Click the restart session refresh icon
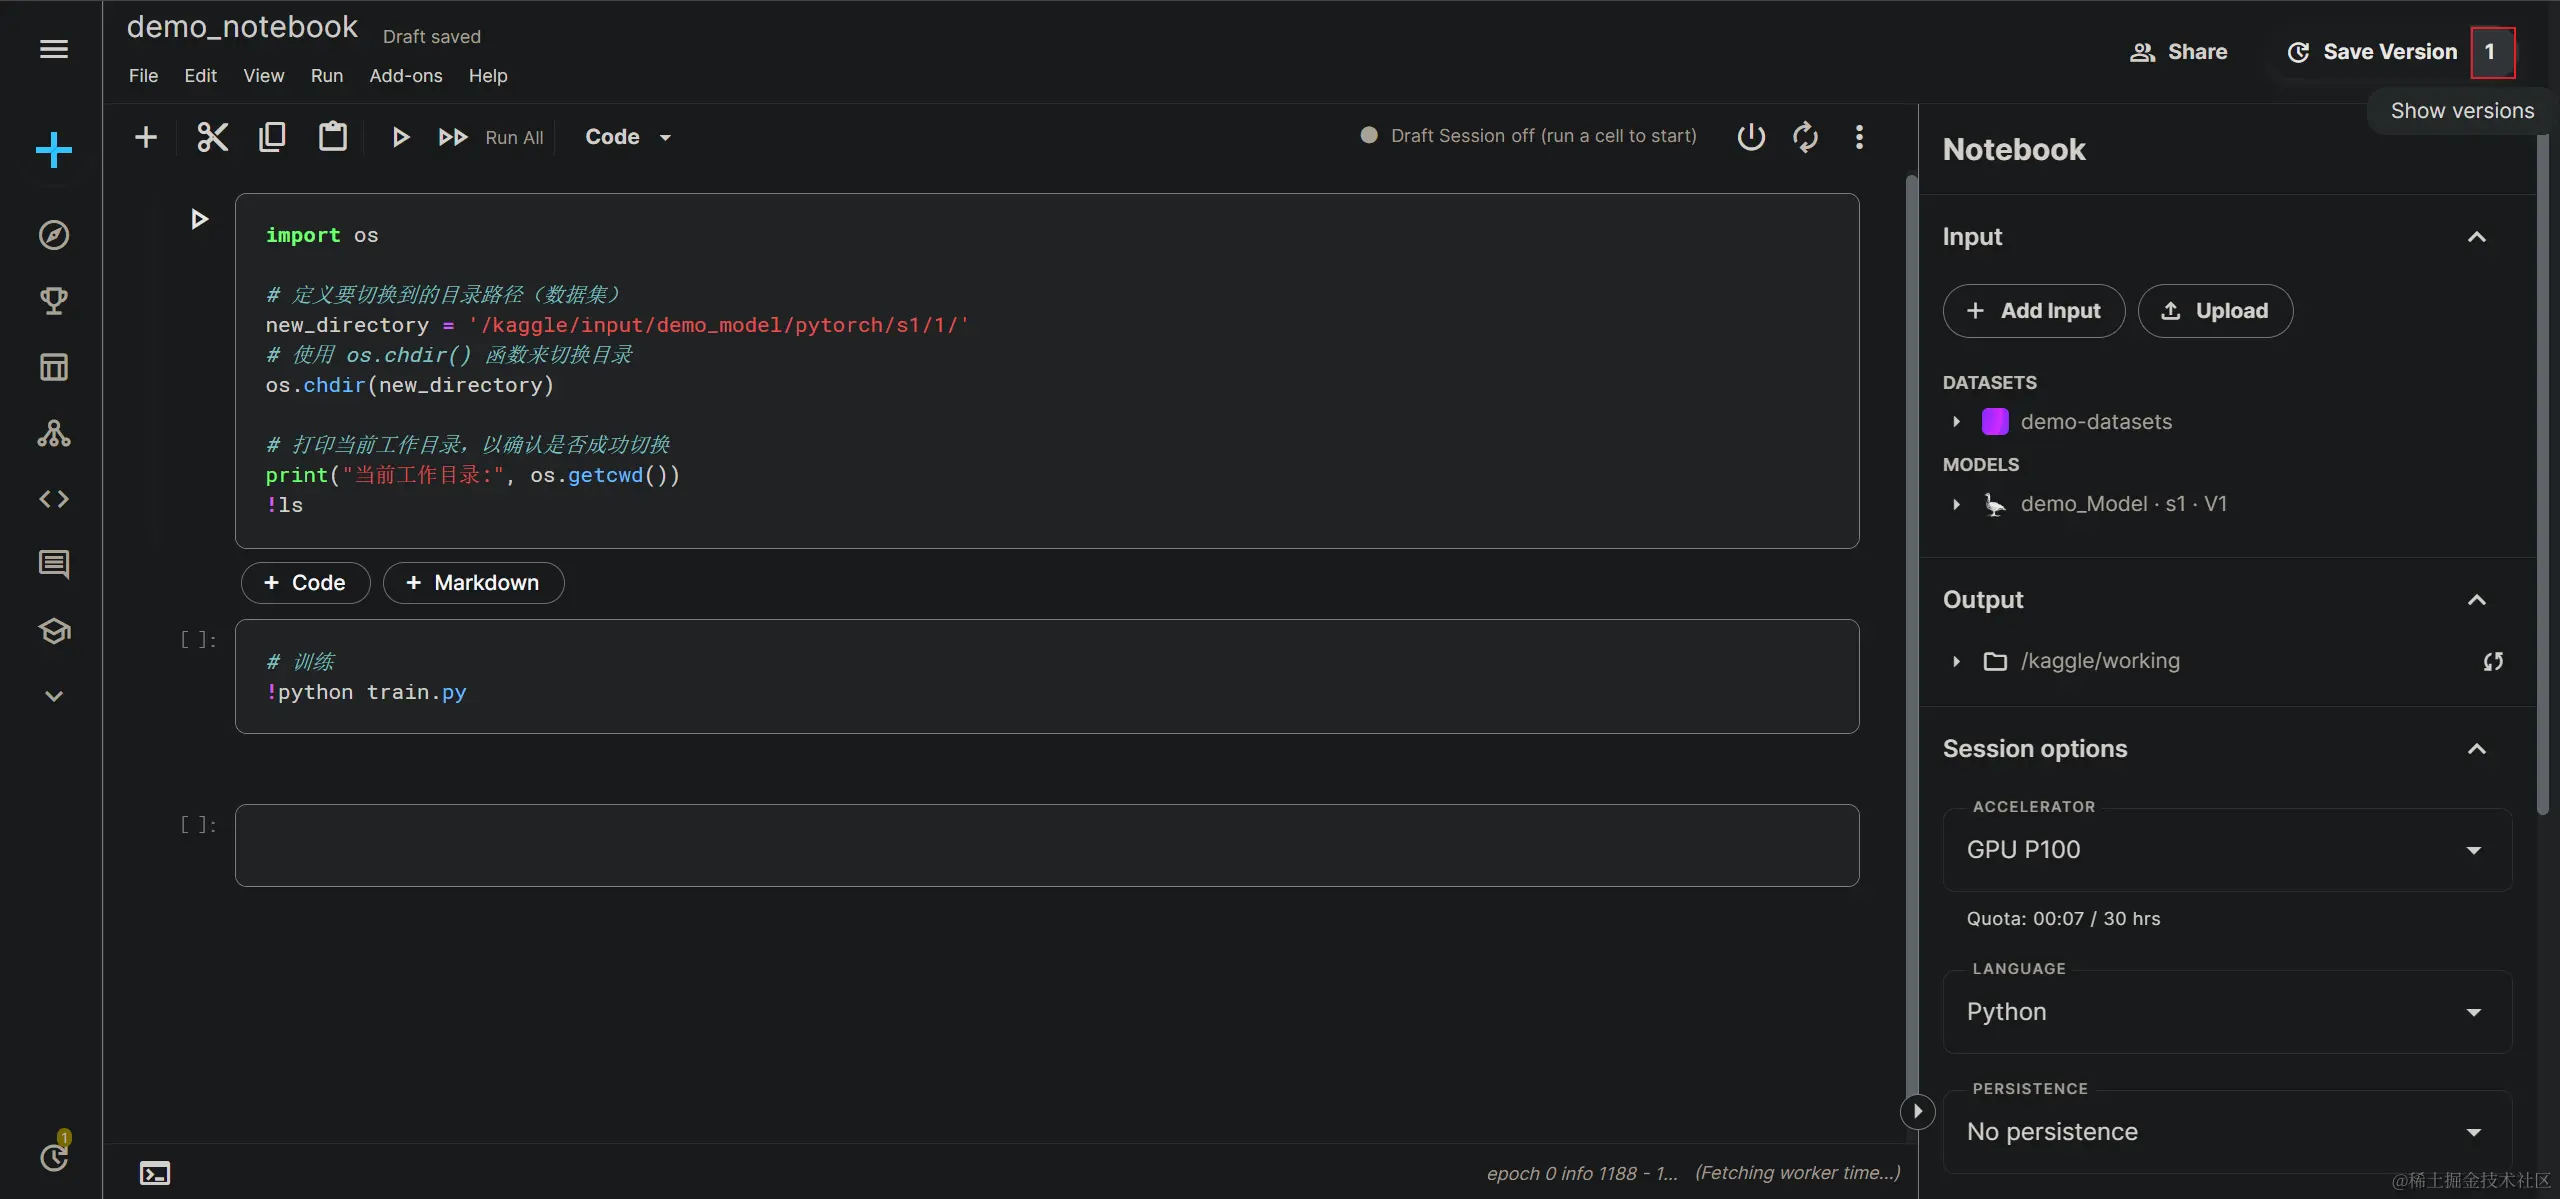The image size is (2560, 1199). click(1805, 137)
